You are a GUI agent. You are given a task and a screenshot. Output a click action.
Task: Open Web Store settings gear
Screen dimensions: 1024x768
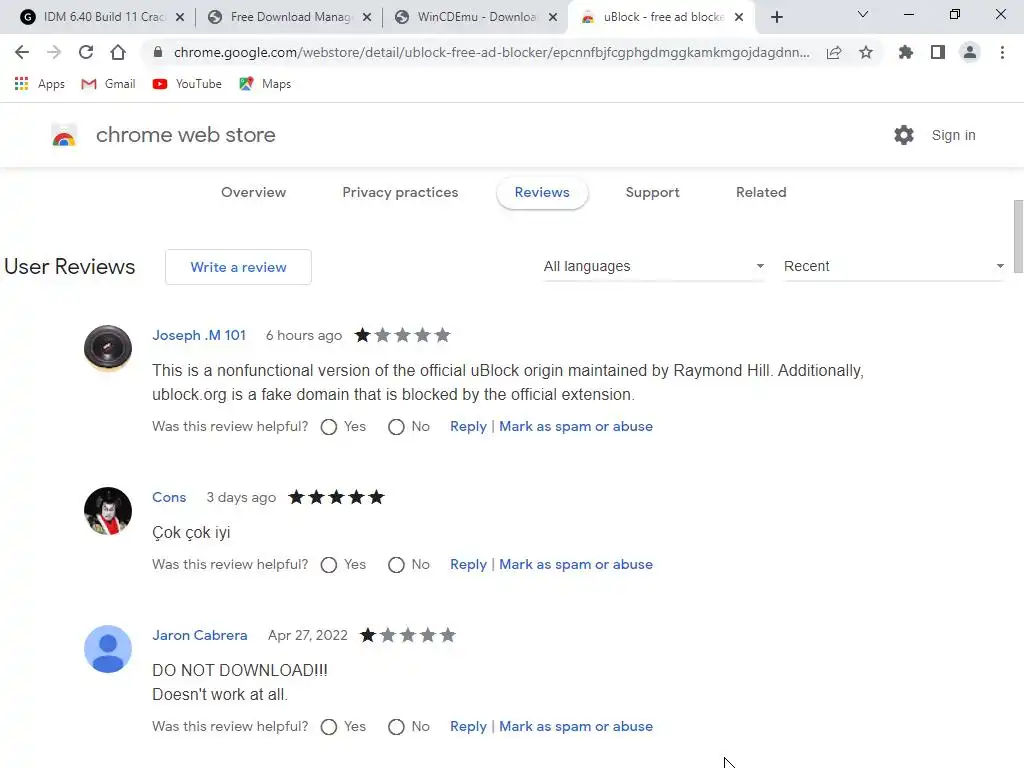[904, 135]
